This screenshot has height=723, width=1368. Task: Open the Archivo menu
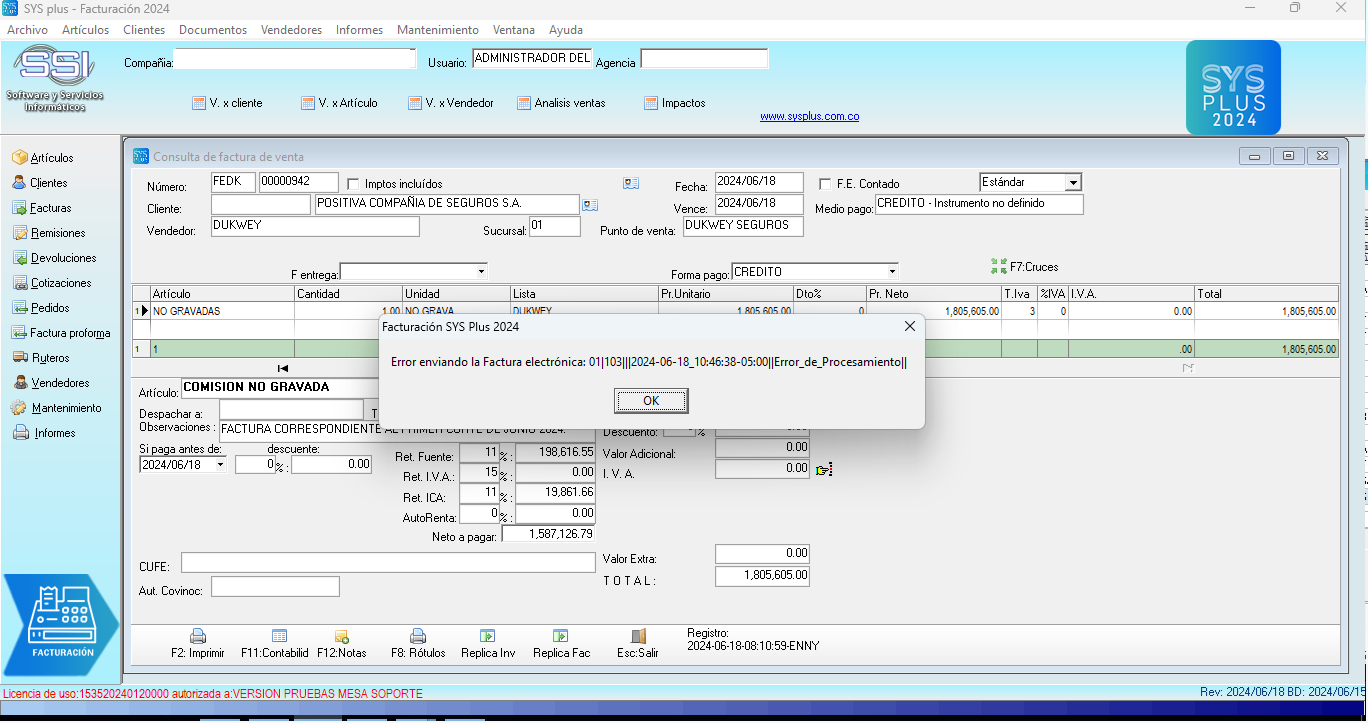coord(27,30)
